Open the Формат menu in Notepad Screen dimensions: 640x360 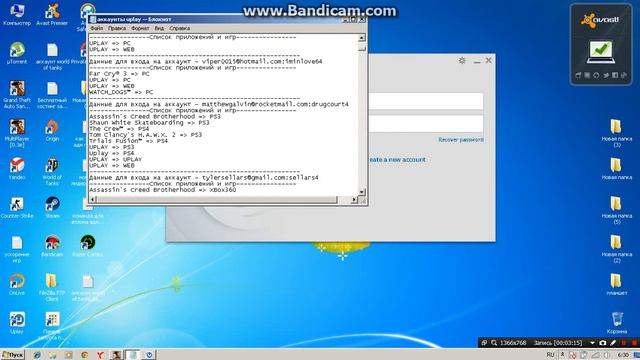tap(140, 28)
